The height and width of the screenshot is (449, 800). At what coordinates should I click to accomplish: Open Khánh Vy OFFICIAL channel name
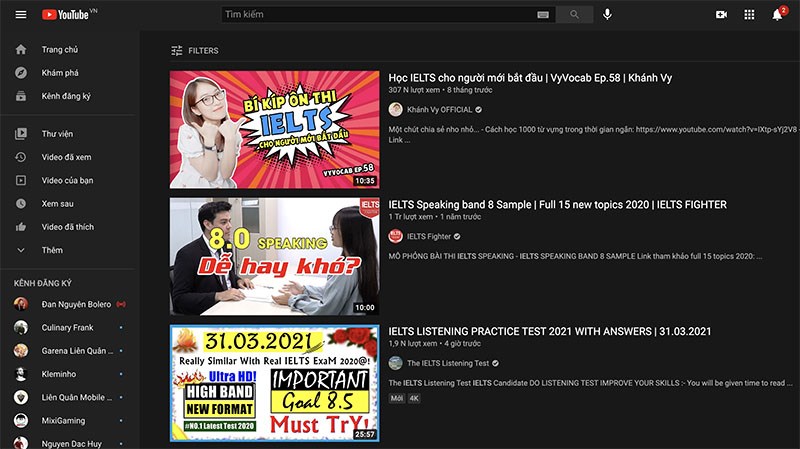(x=439, y=110)
